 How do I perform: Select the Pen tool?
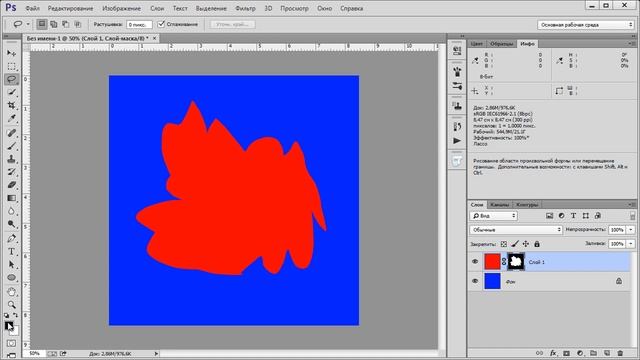11,238
